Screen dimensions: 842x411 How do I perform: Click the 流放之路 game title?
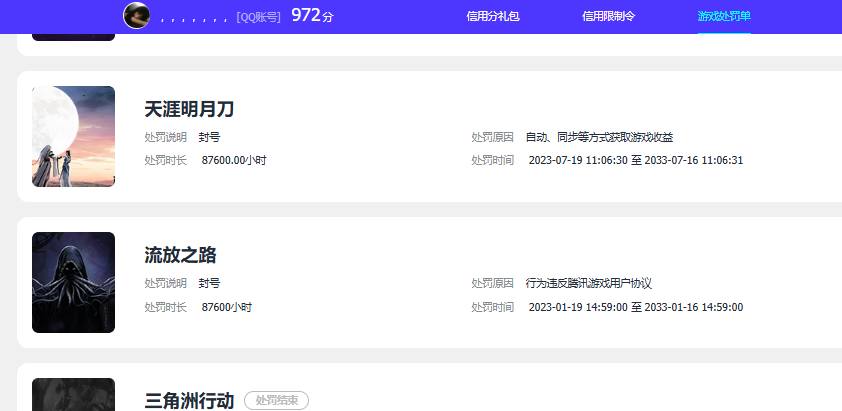[180, 255]
